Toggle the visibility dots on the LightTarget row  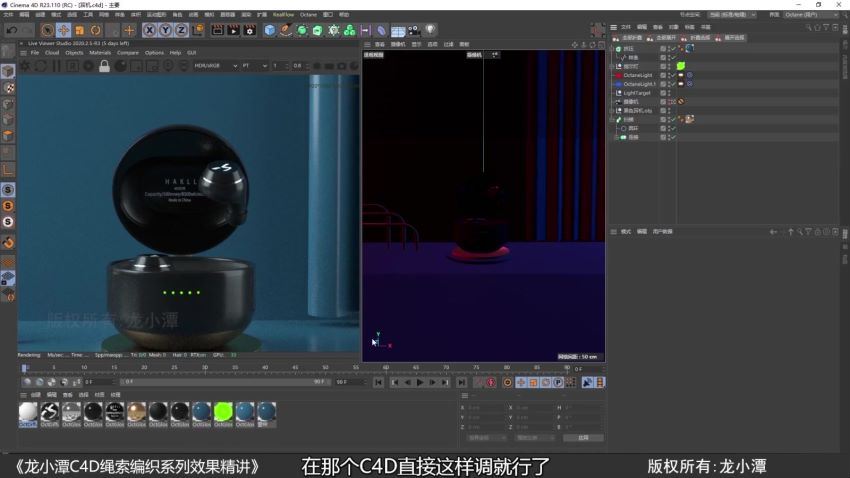(x=669, y=93)
